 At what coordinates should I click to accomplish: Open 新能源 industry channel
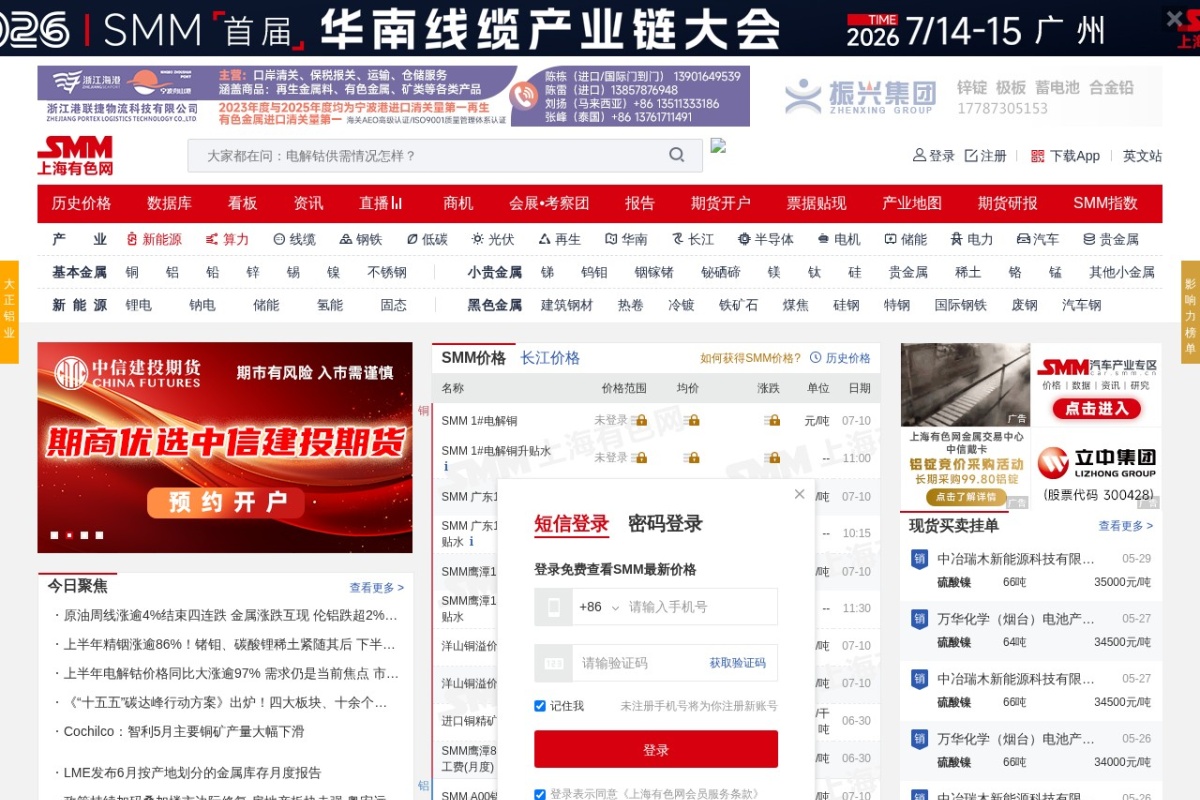[154, 239]
